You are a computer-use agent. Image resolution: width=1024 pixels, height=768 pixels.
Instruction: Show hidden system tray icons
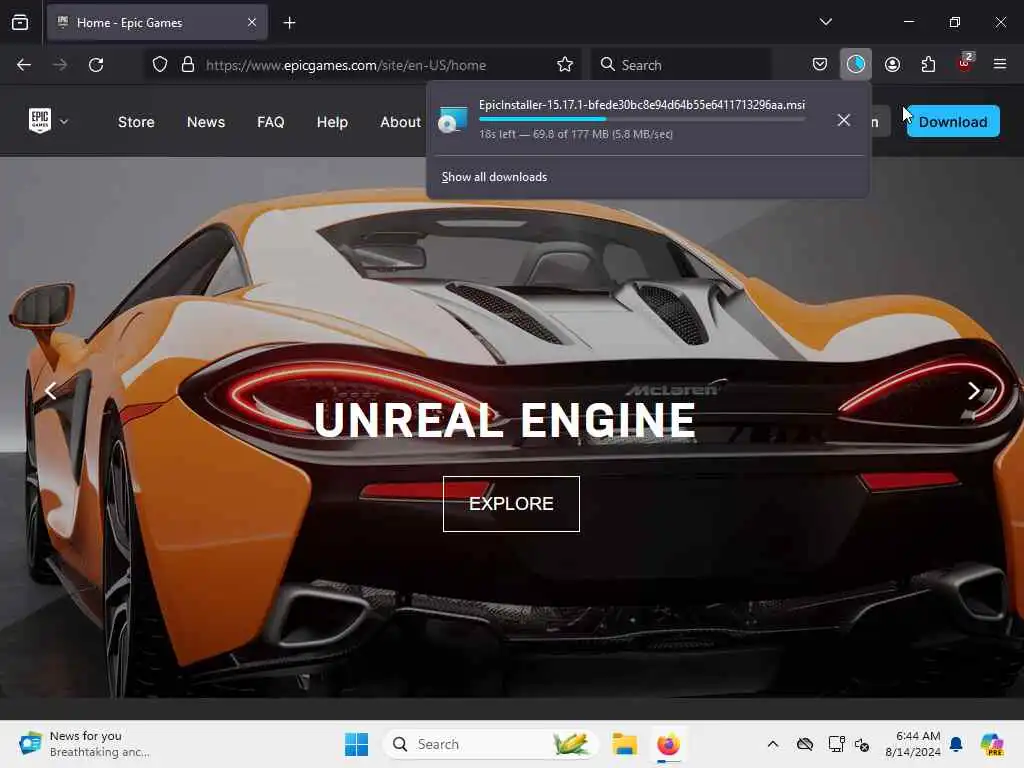pyautogui.click(x=773, y=744)
